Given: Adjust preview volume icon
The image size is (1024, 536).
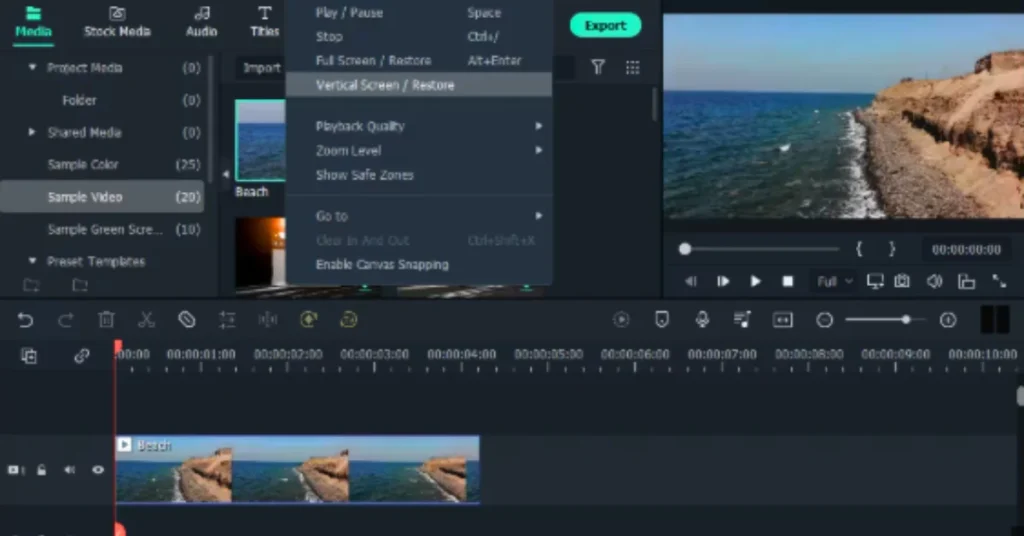Looking at the screenshot, I should coord(935,281).
